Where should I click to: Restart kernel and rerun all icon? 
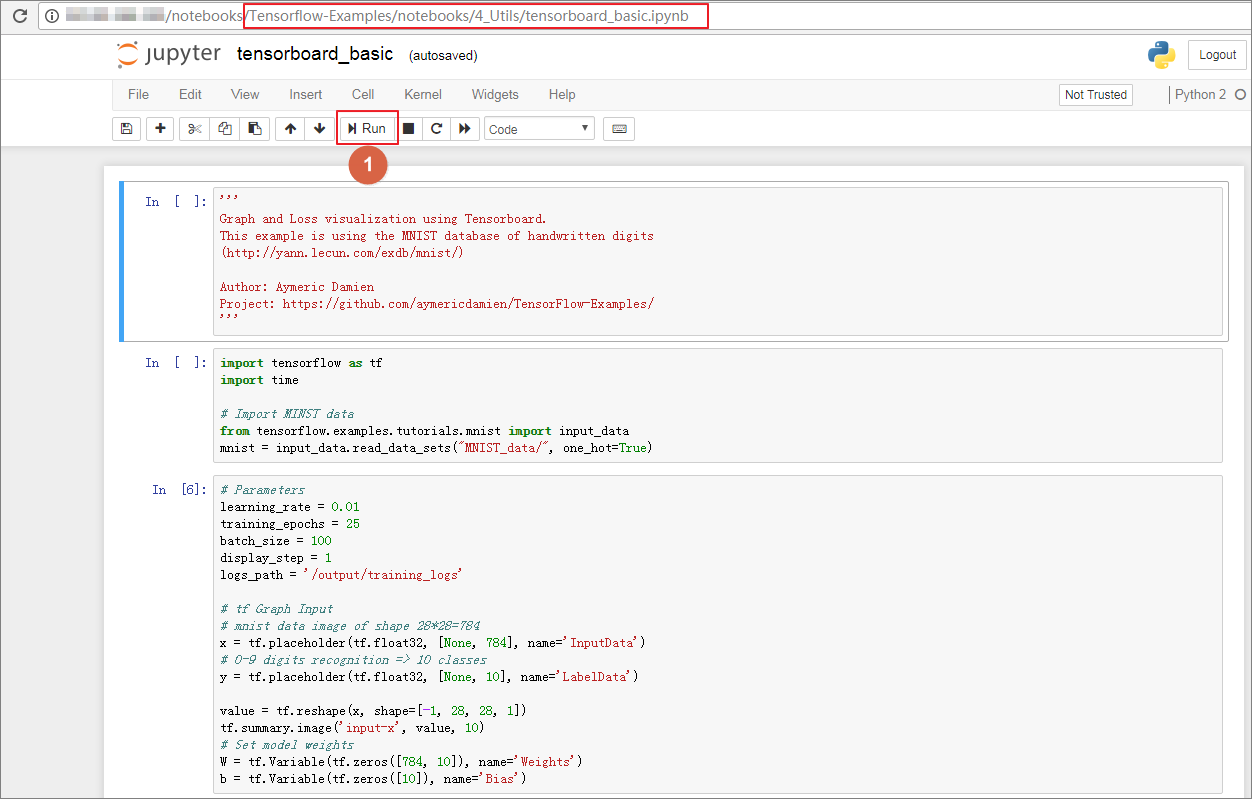click(x=464, y=129)
